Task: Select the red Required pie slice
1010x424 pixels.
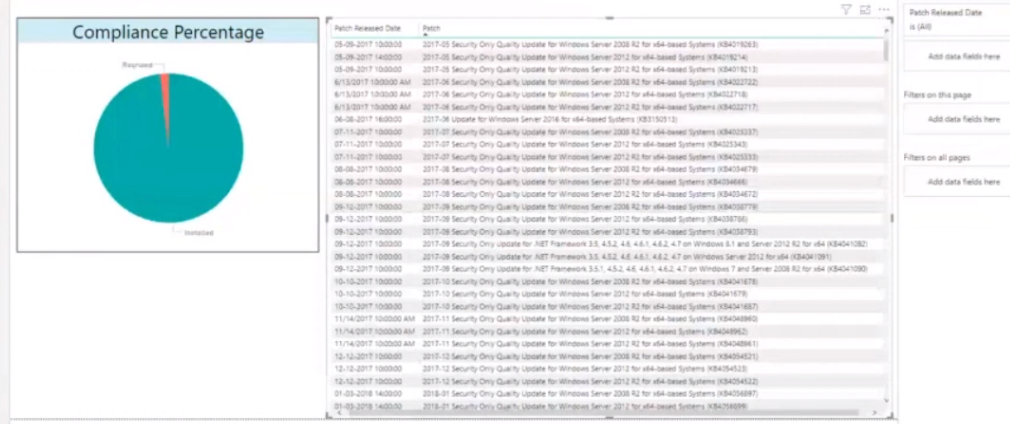Action: (x=166, y=97)
